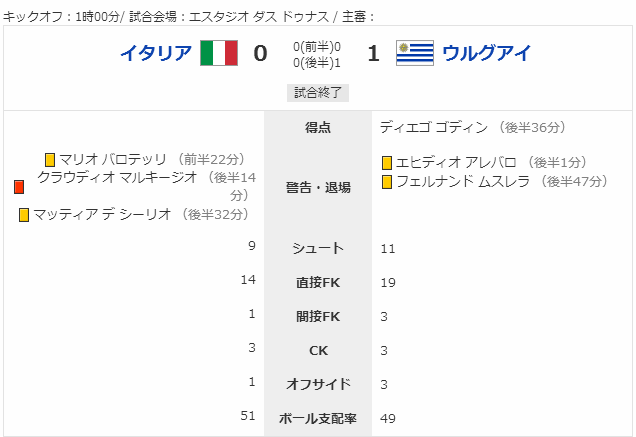636x437 pixels.
Task: Open the イタリア team link
Action: pyautogui.click(x=156, y=53)
